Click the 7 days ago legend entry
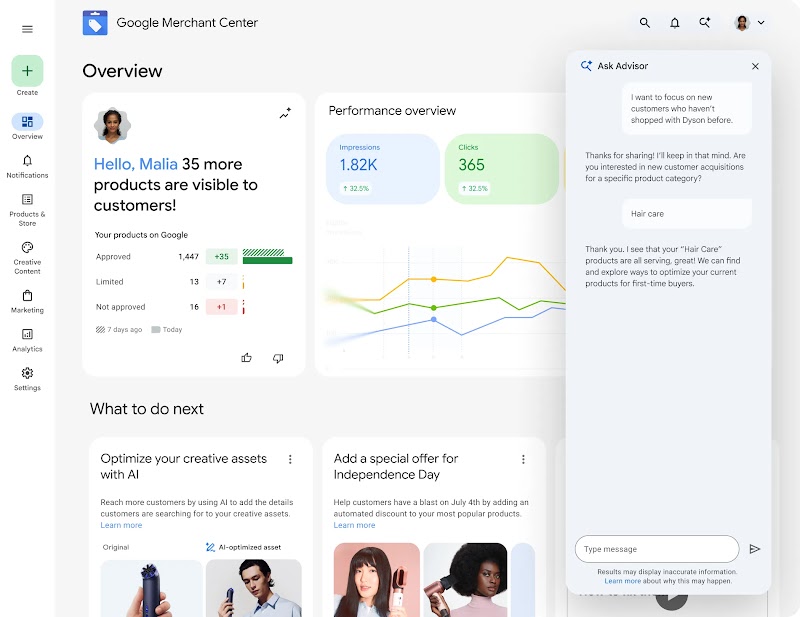Viewport: 800px width, 617px height. click(119, 330)
